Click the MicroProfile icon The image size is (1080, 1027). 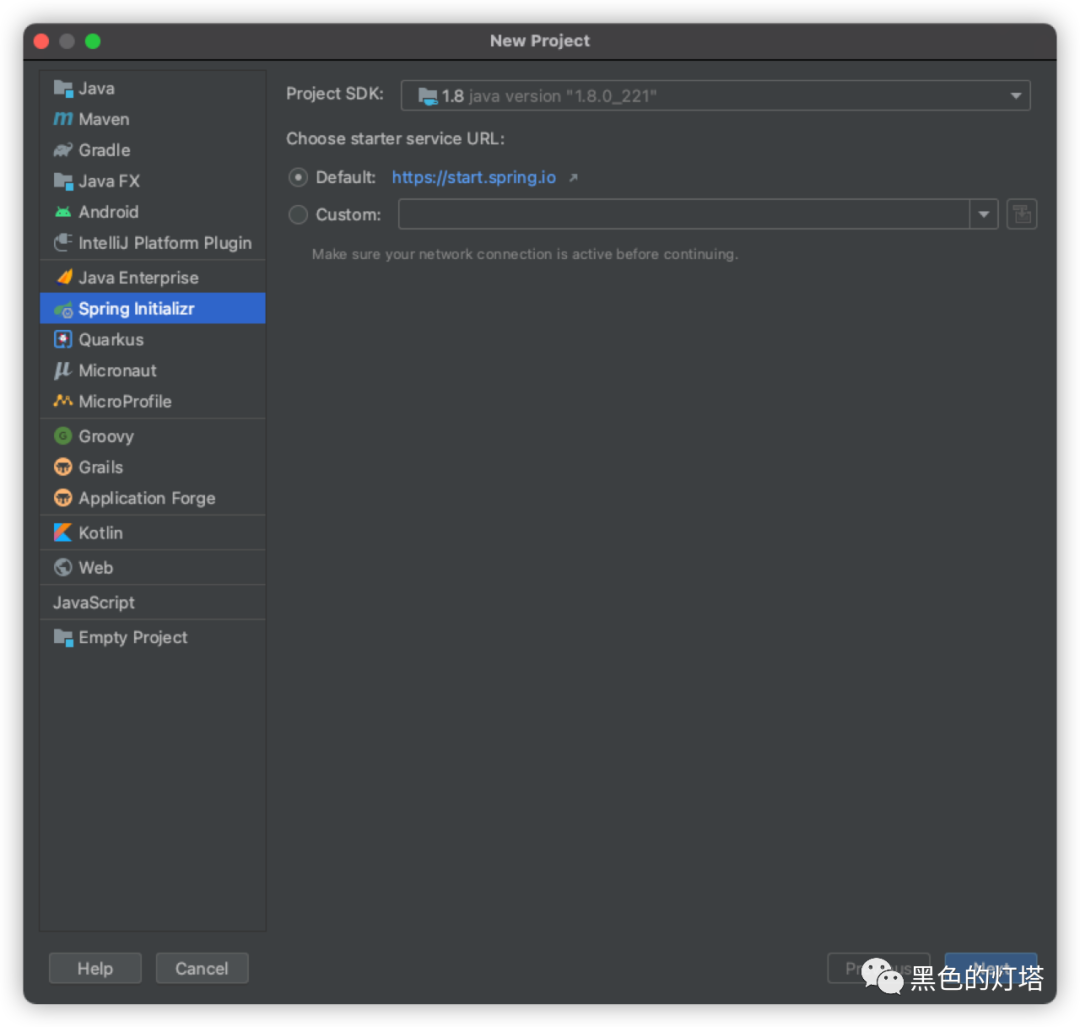(x=63, y=401)
